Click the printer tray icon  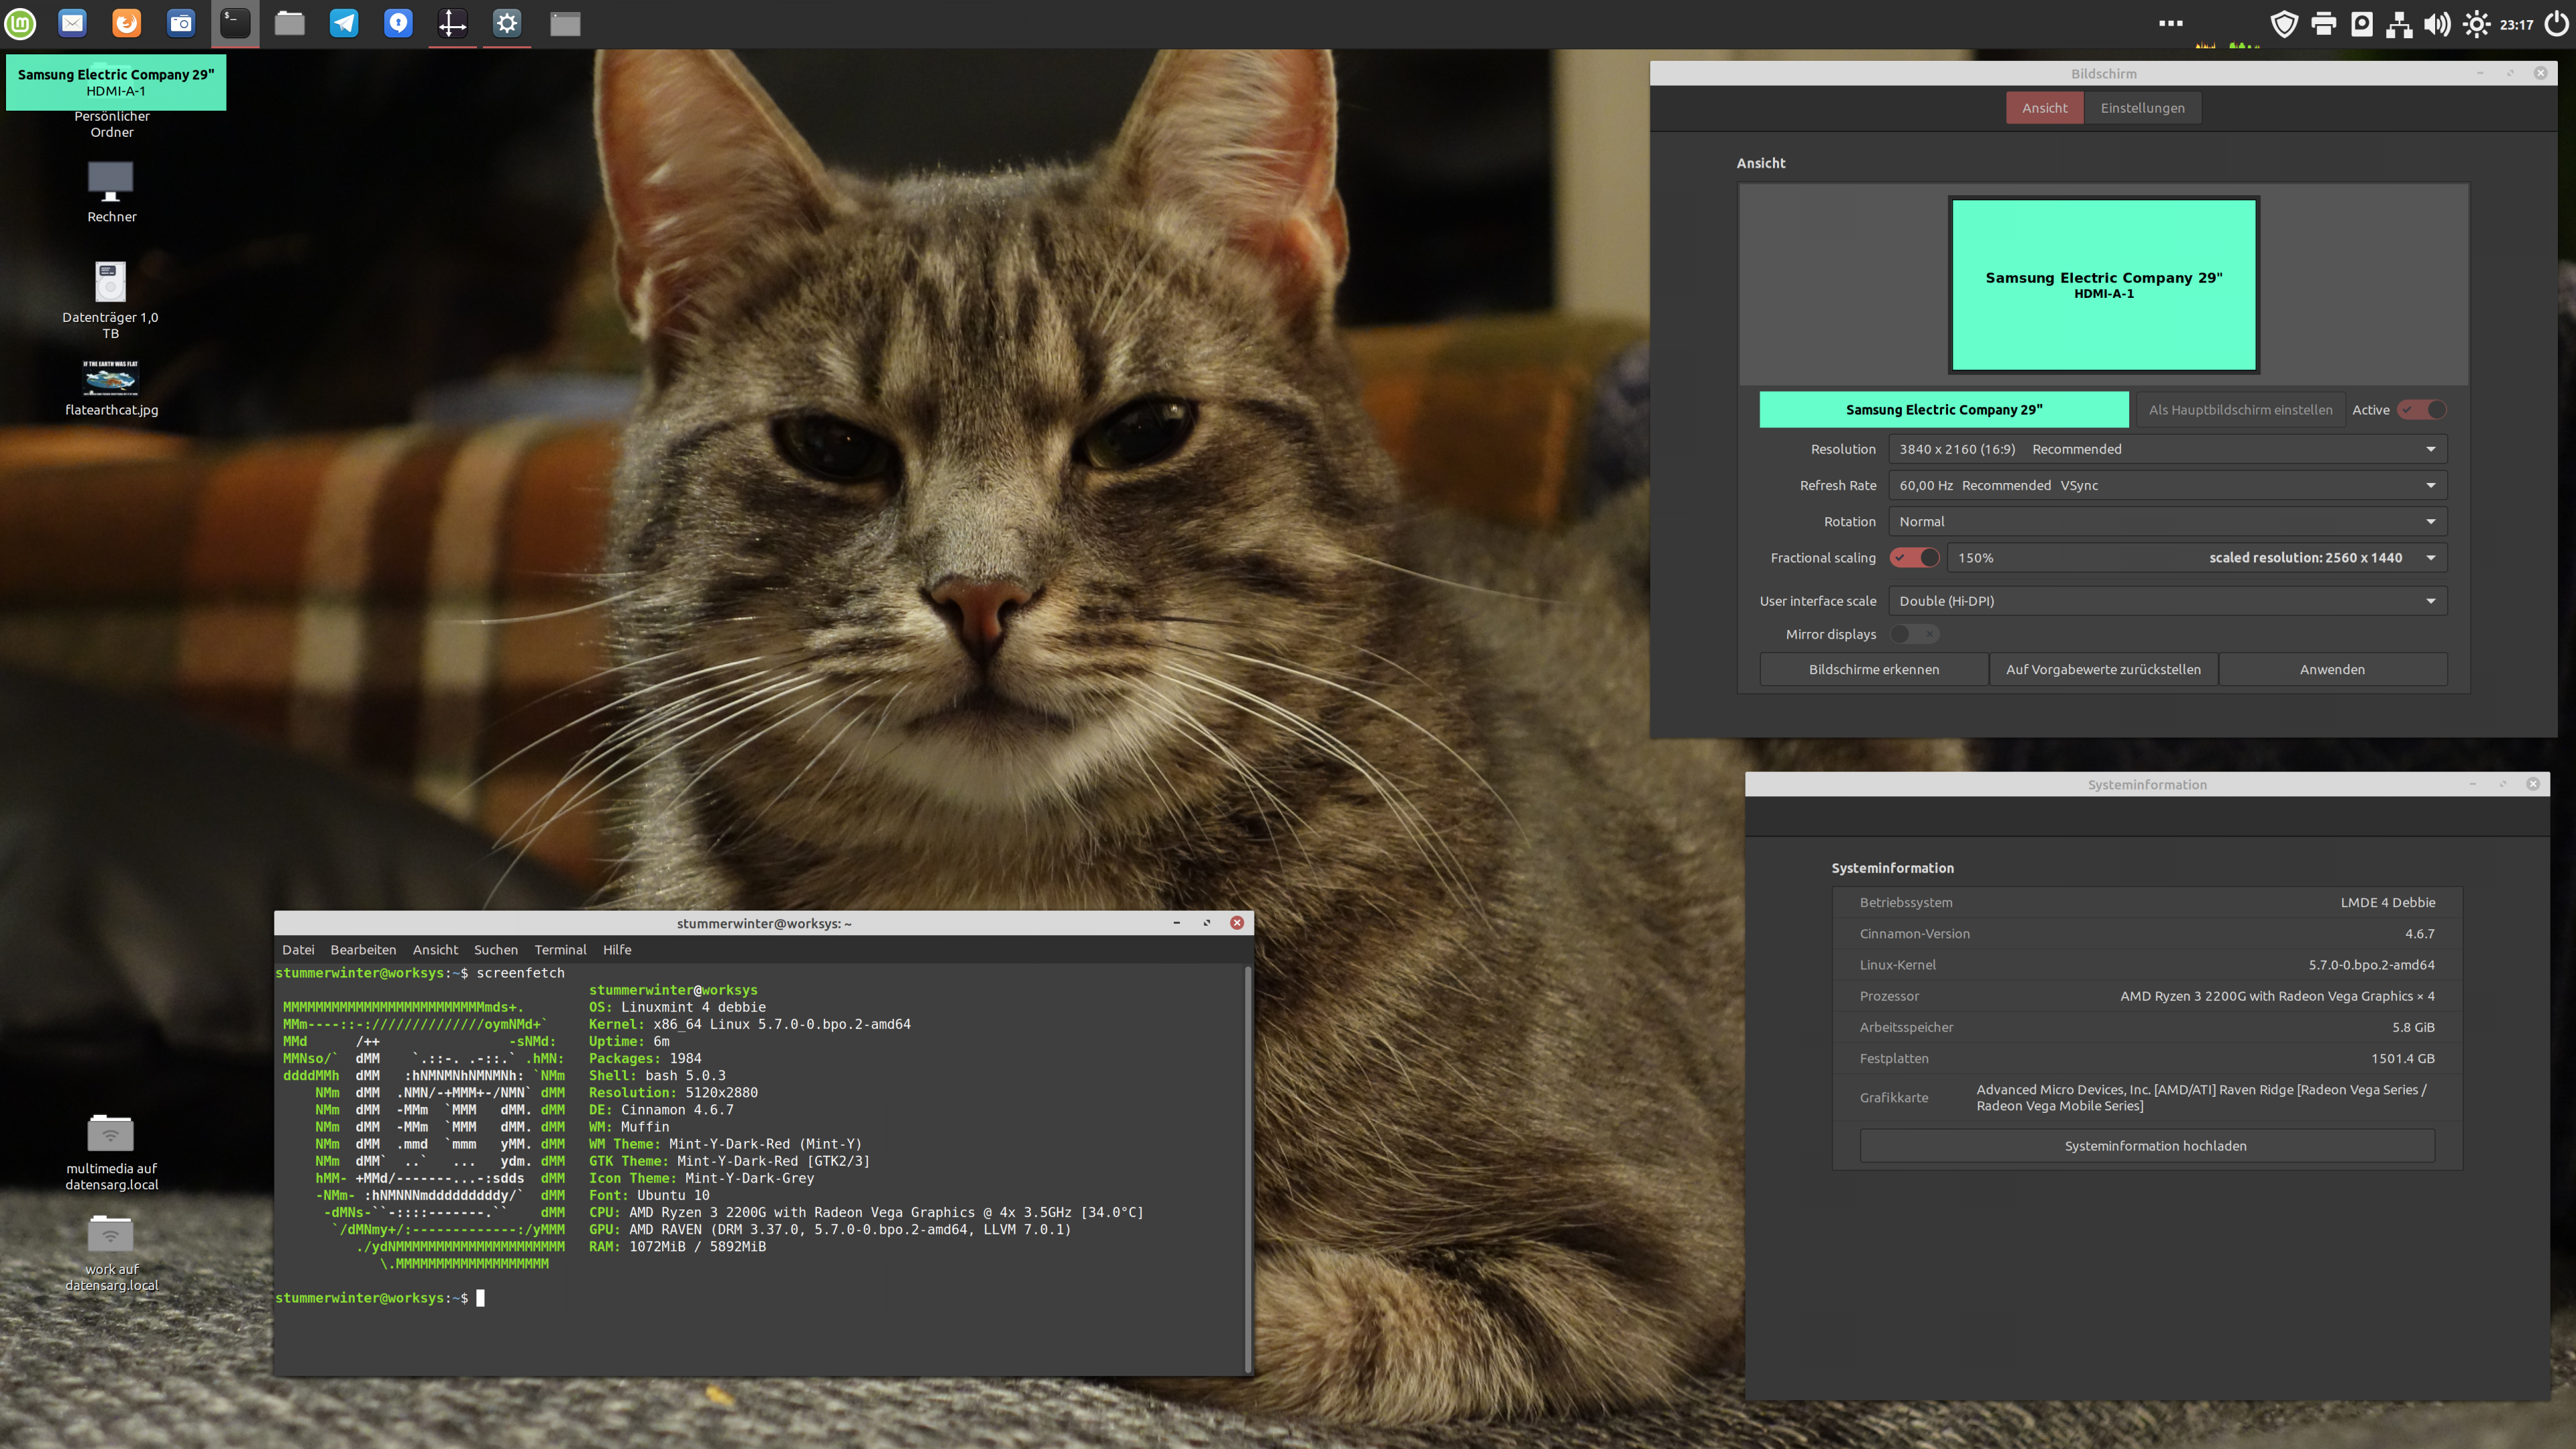[x=2323, y=24]
